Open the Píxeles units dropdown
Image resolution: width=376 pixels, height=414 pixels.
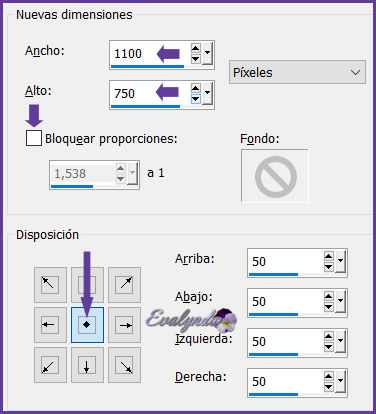[x=297, y=72]
